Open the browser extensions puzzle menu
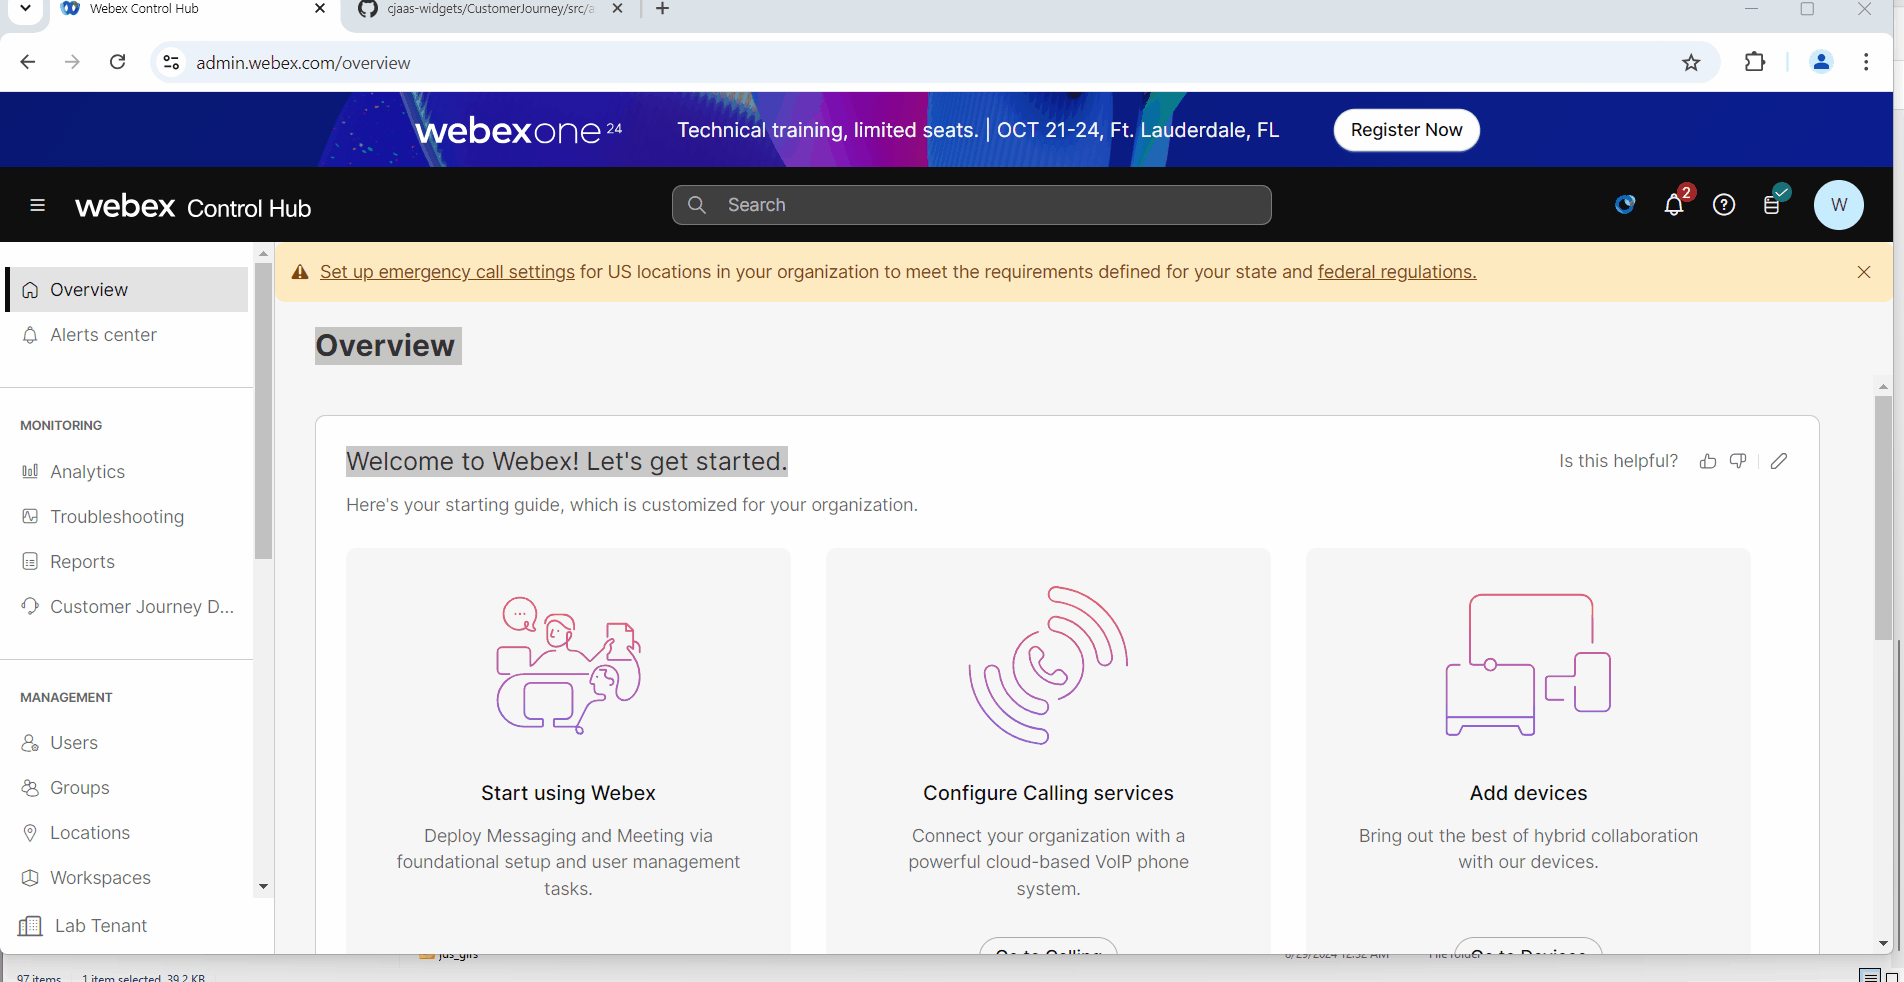 pos(1755,62)
